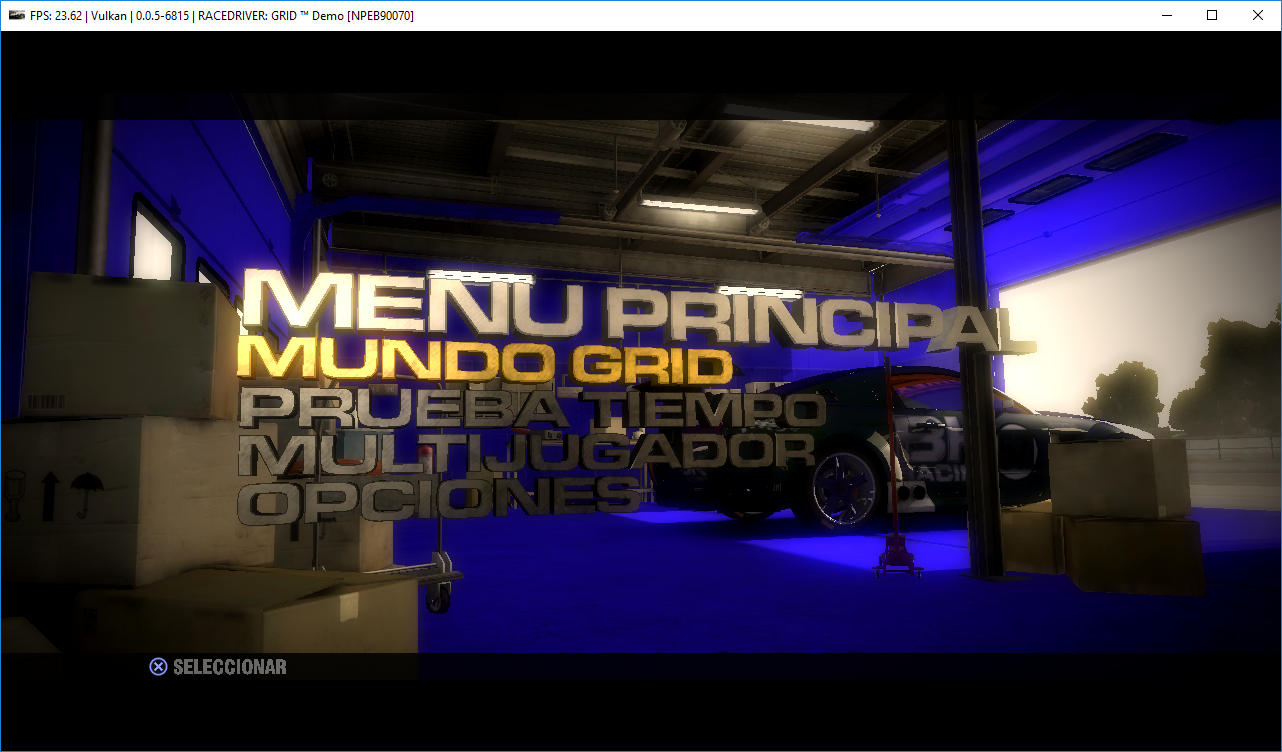Click the SELECCIONAR prompt label
This screenshot has height=752, width=1282.
click(230, 667)
